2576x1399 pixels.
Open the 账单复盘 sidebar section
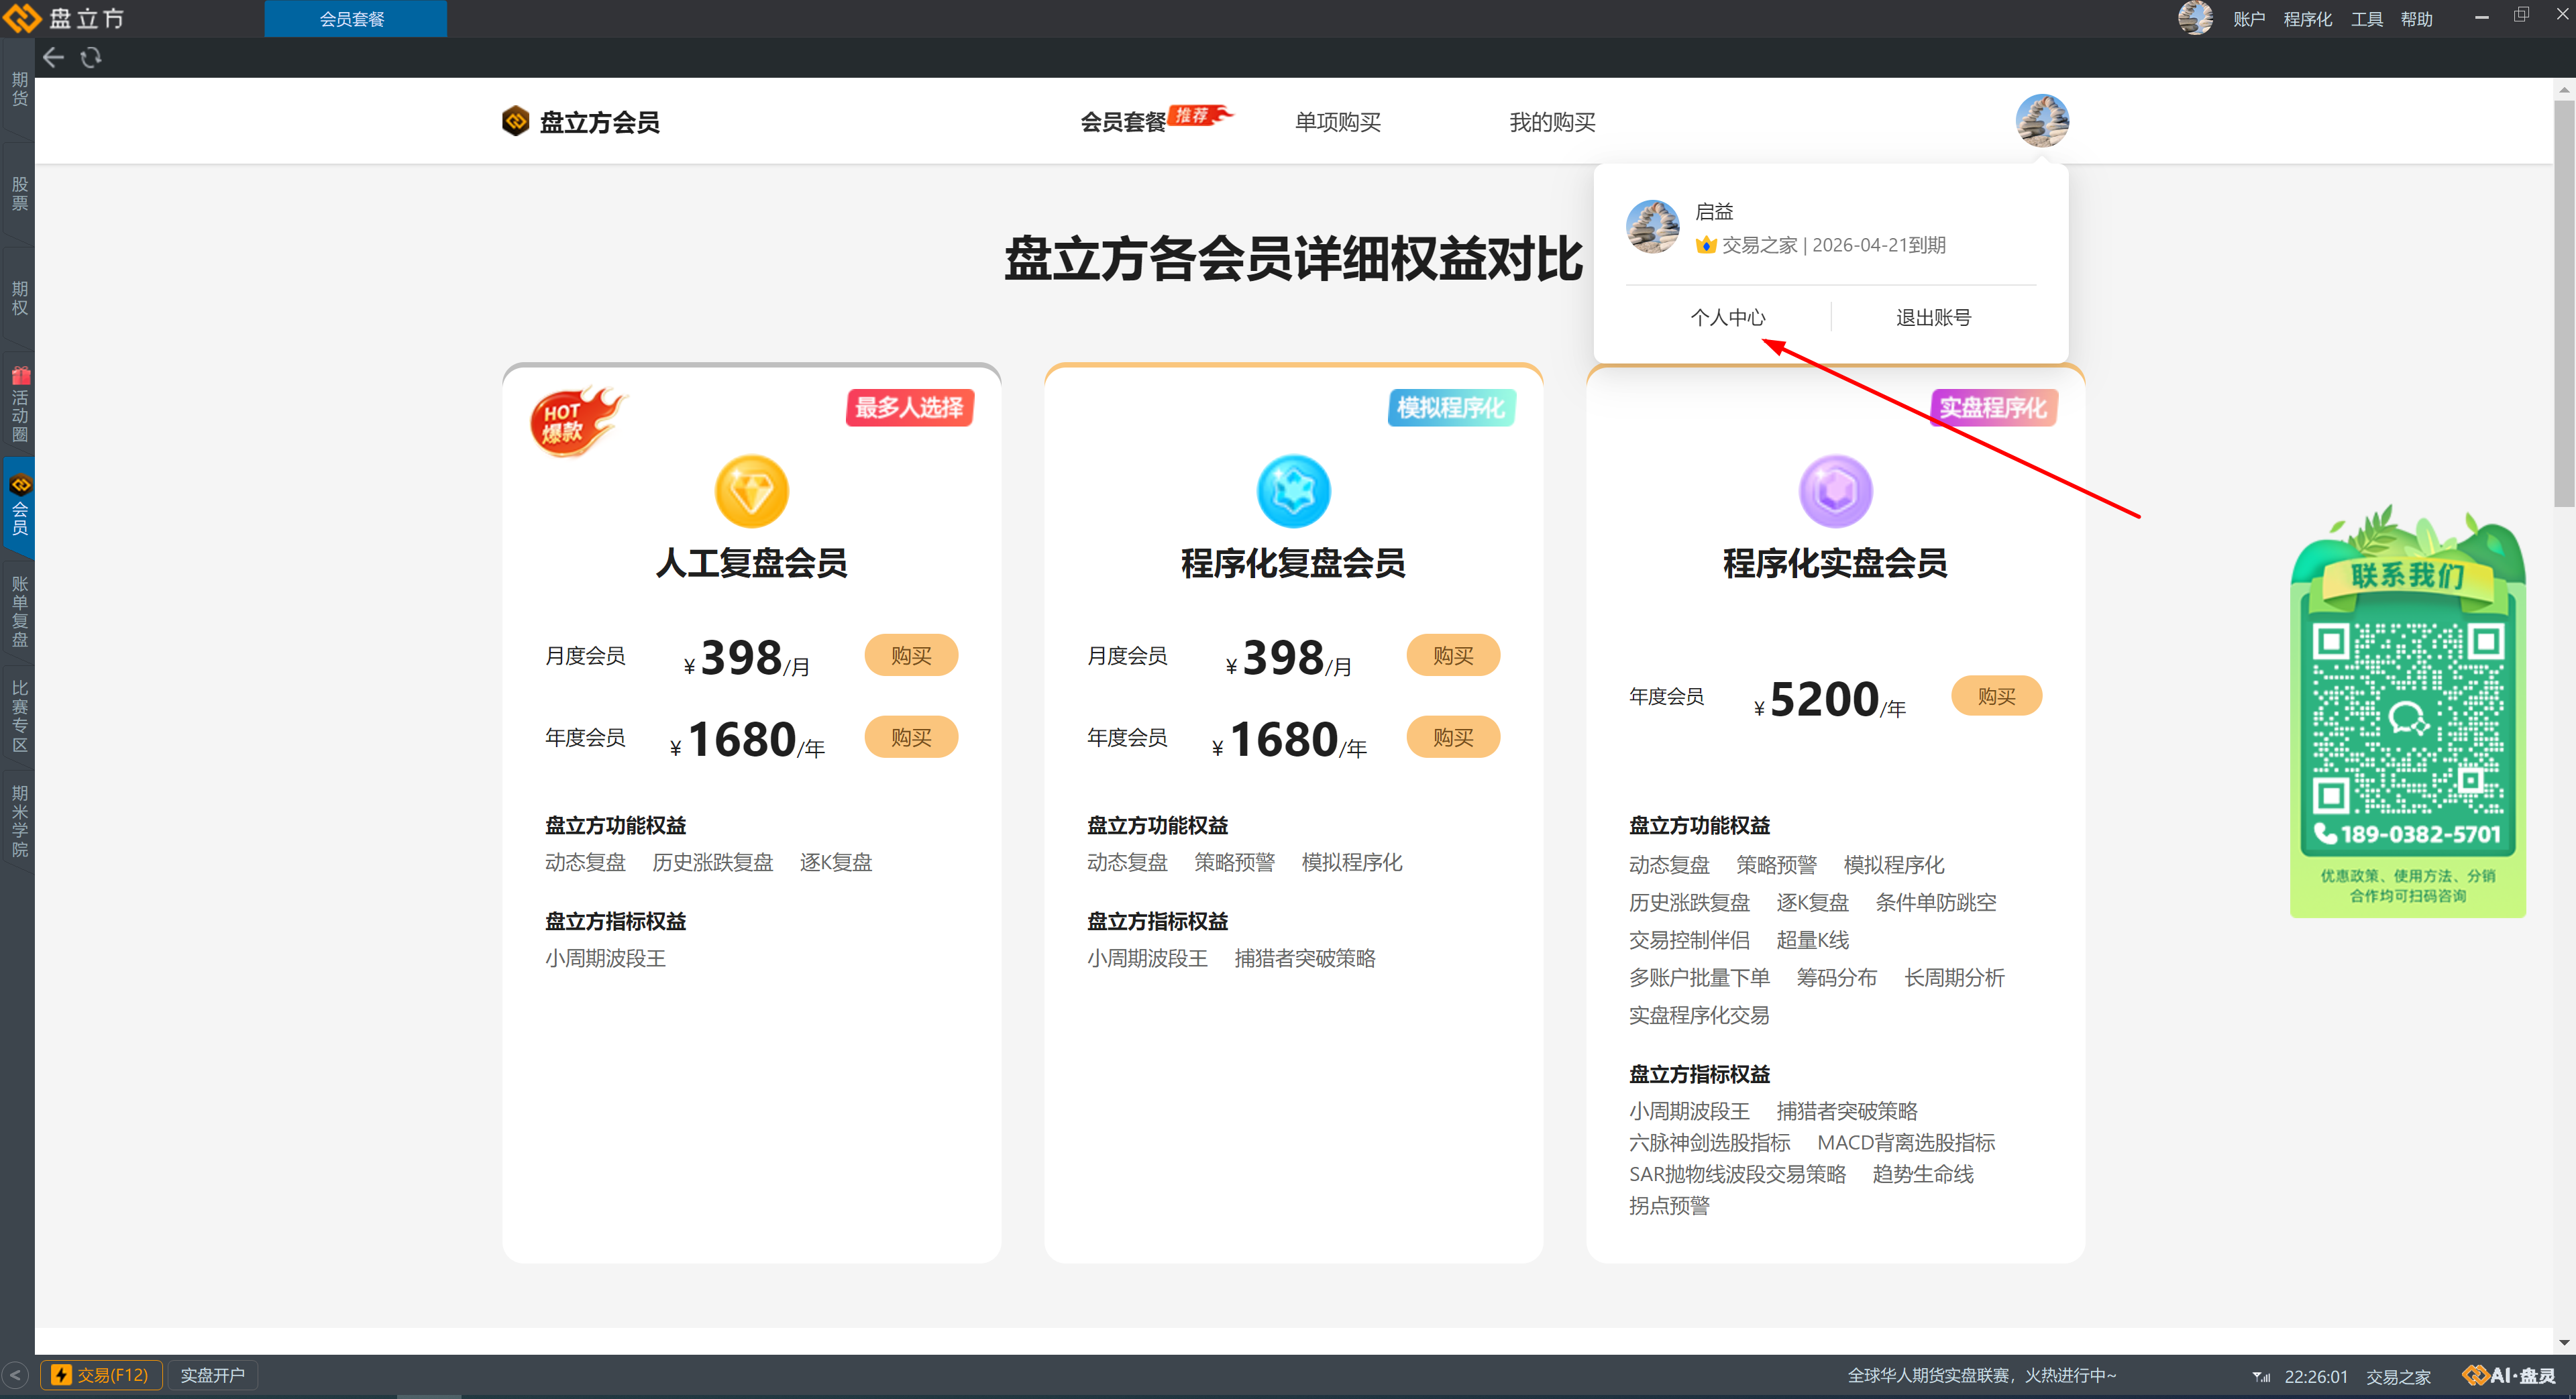tap(19, 611)
